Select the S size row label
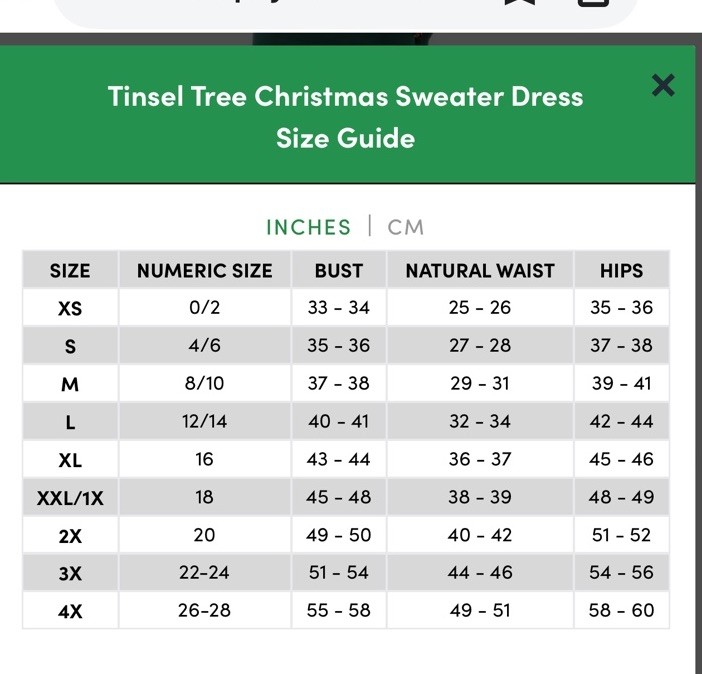The height and width of the screenshot is (674, 702). click(70, 346)
